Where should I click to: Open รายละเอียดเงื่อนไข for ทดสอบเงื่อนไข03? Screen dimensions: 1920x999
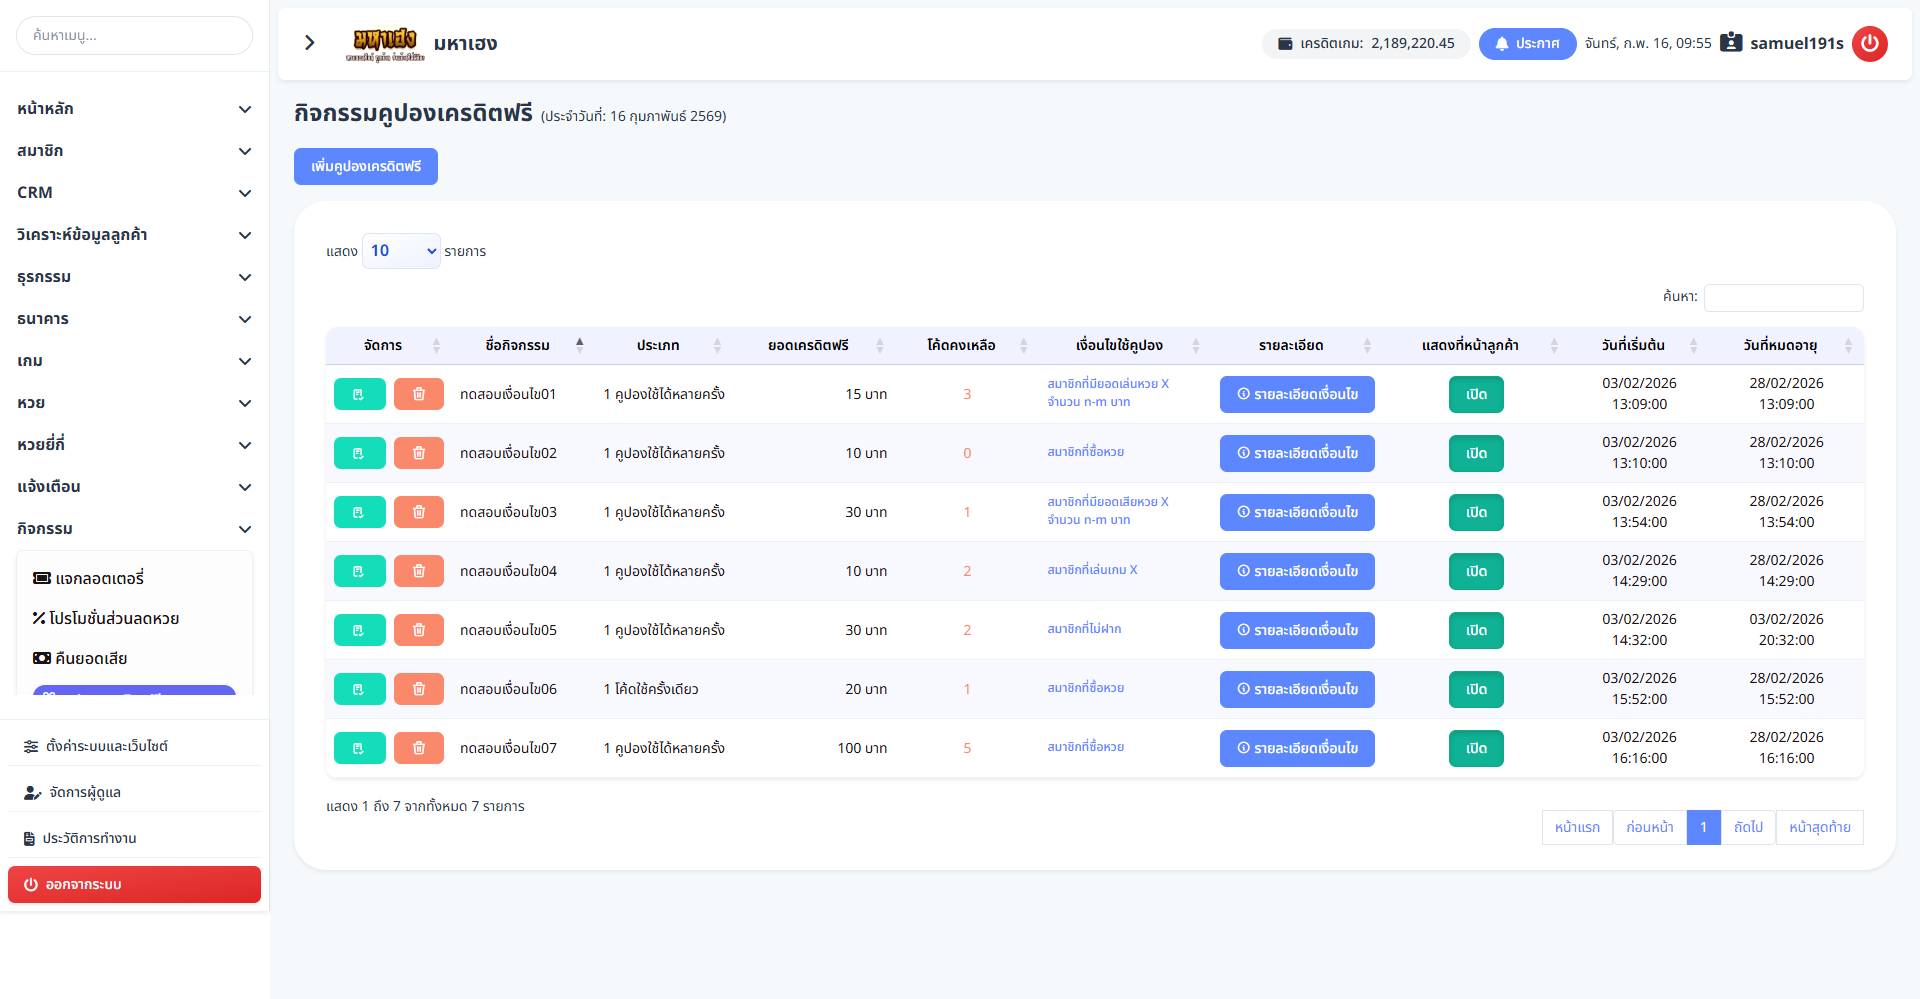pos(1297,512)
